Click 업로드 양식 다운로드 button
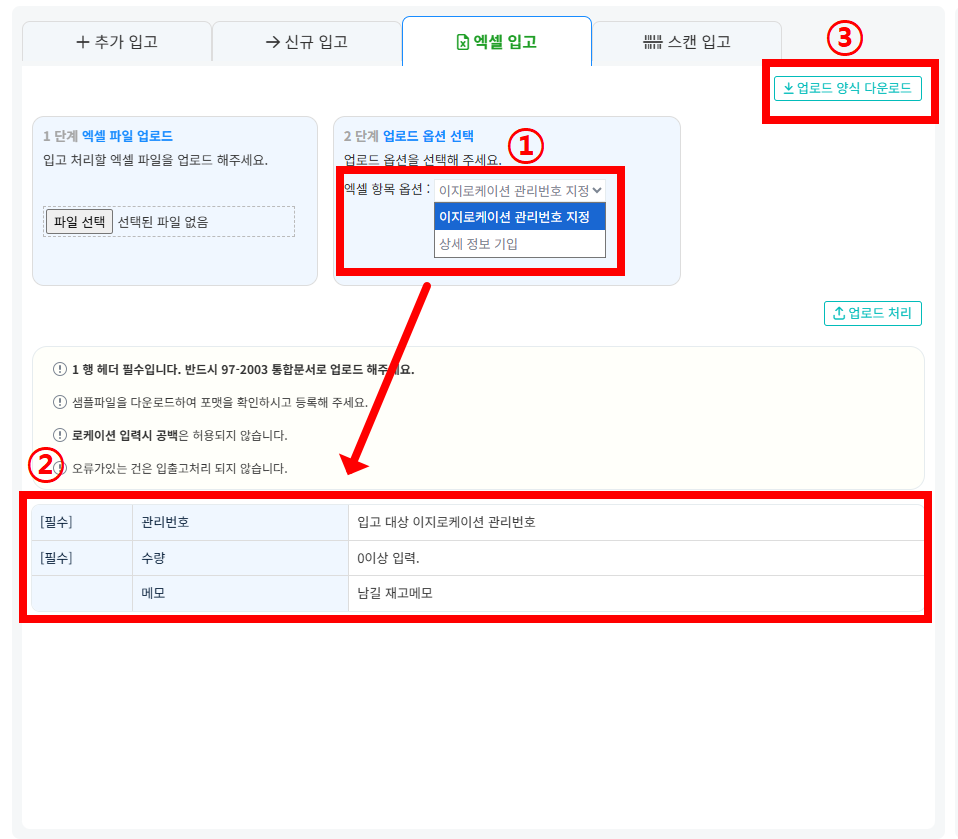This screenshot has width=958, height=839. (847, 88)
